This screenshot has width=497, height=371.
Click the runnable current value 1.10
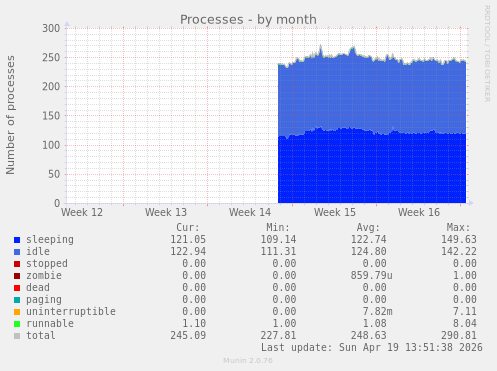coord(194,324)
